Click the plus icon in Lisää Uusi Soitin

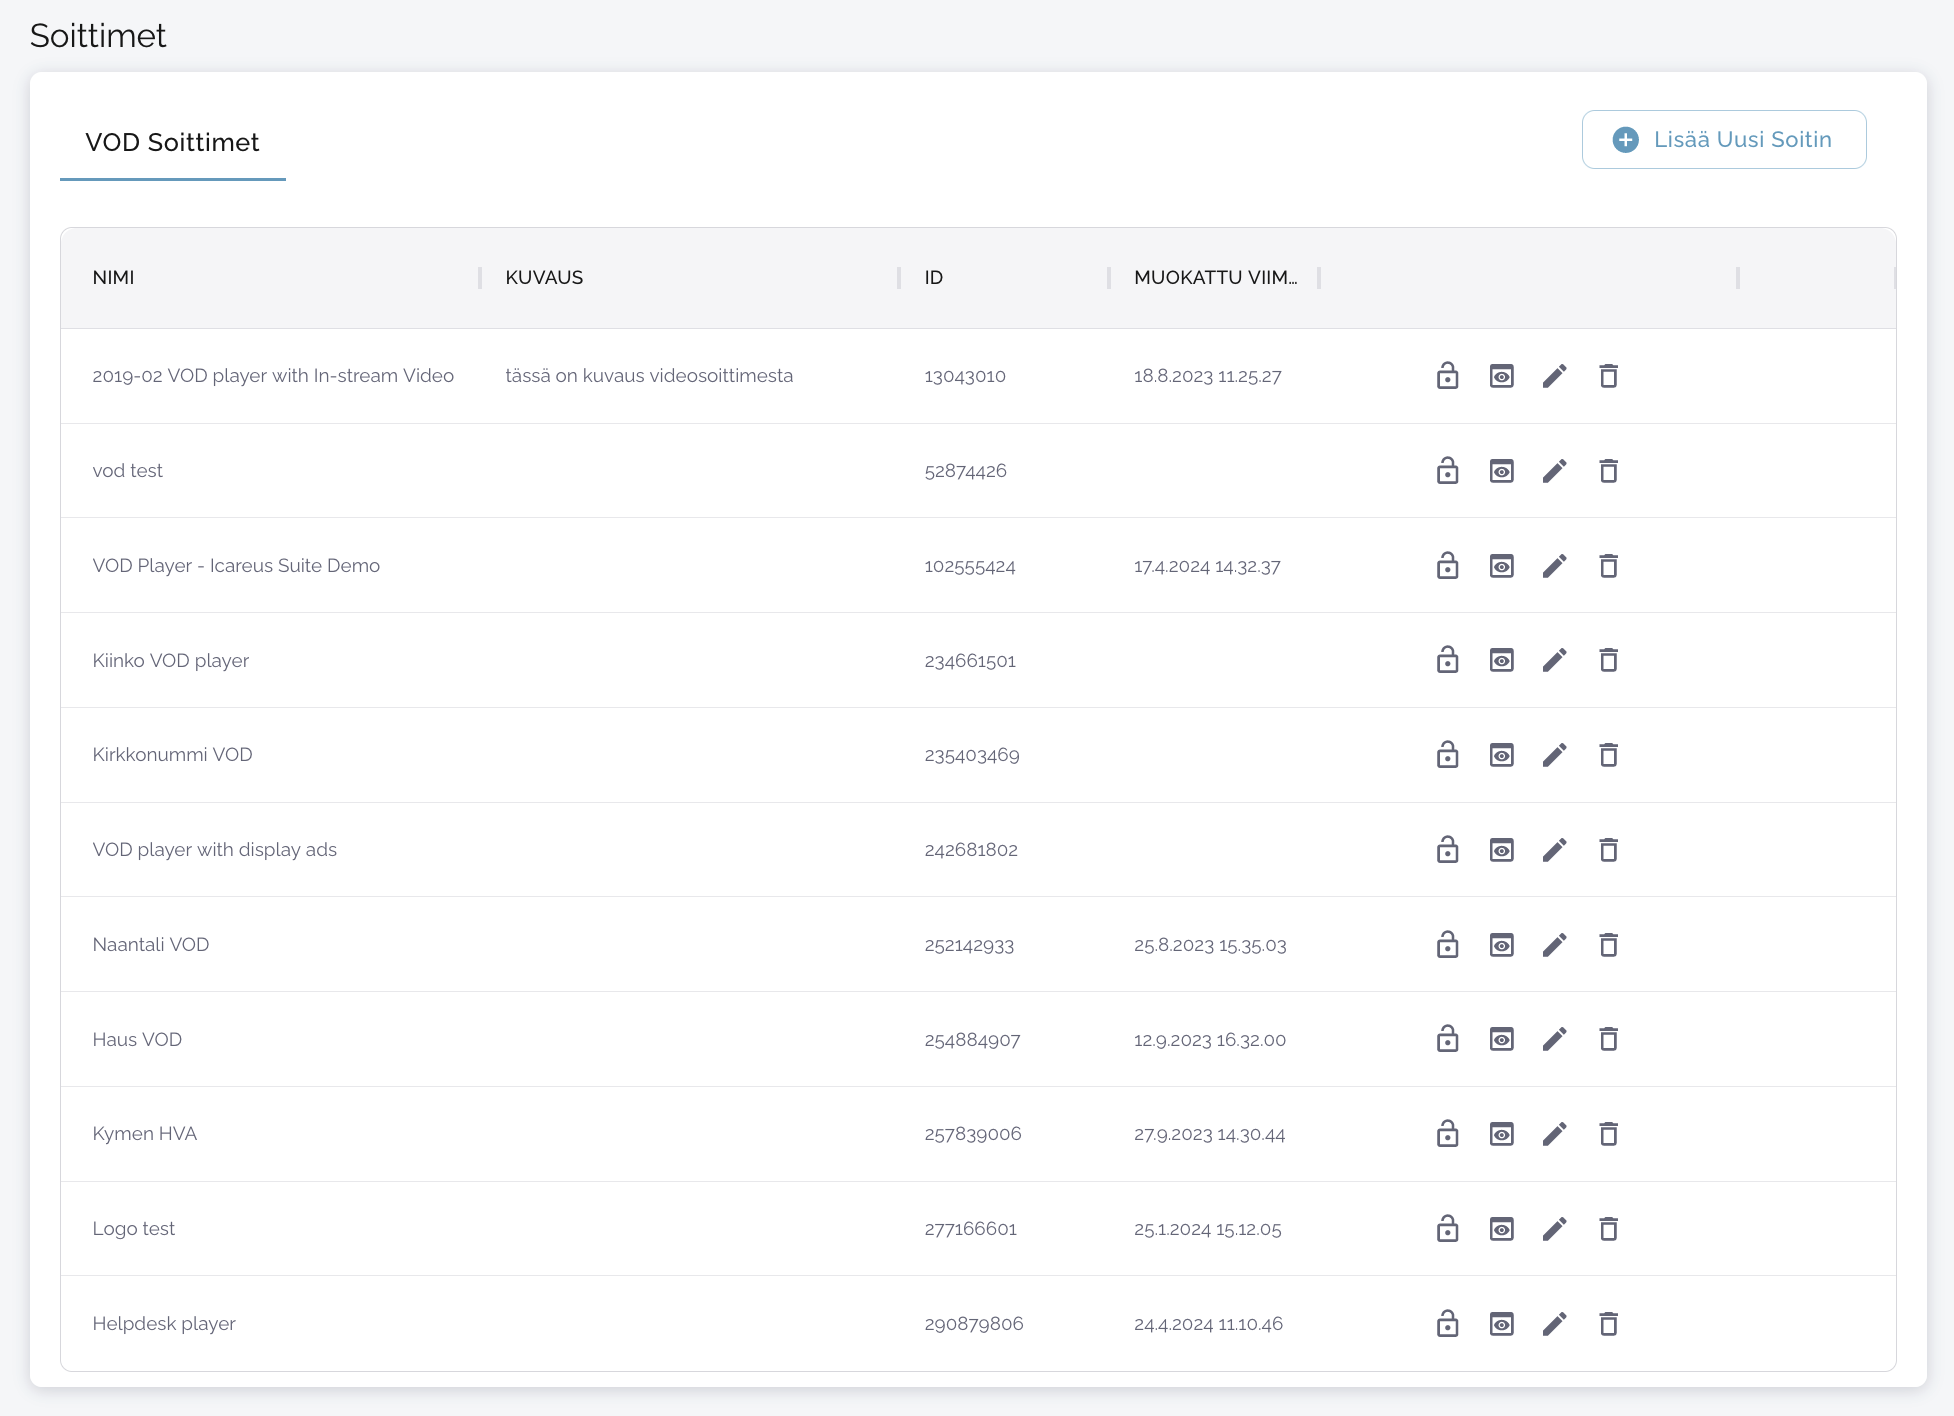pos(1625,140)
